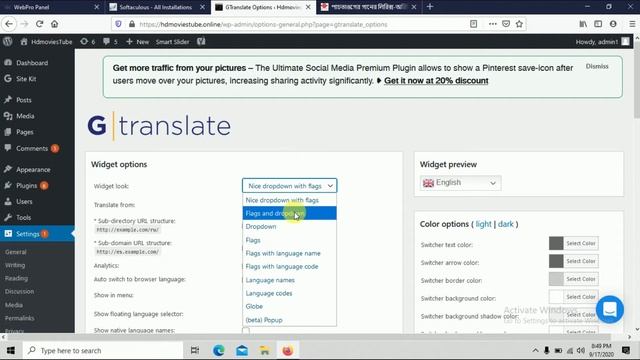Open a new browser tab

click(430, 7)
